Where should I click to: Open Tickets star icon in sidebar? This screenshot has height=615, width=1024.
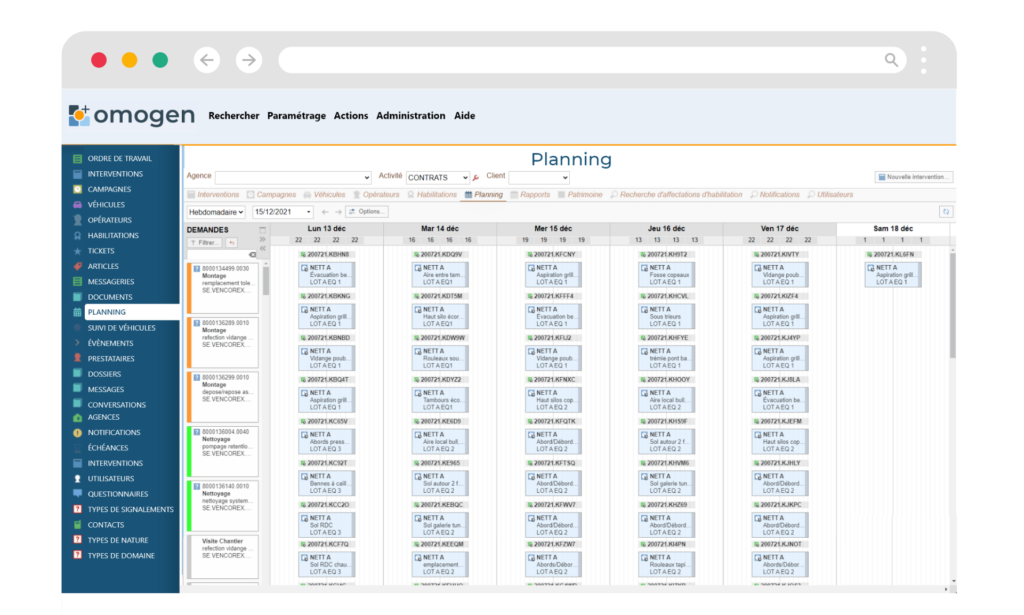click(77, 251)
